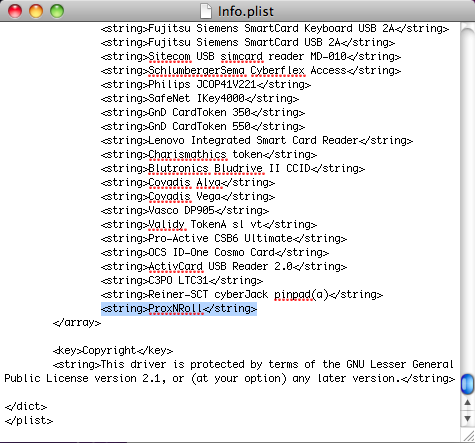Click the 'SchlumbergerSema Cyberflex Access' line

tap(251, 71)
